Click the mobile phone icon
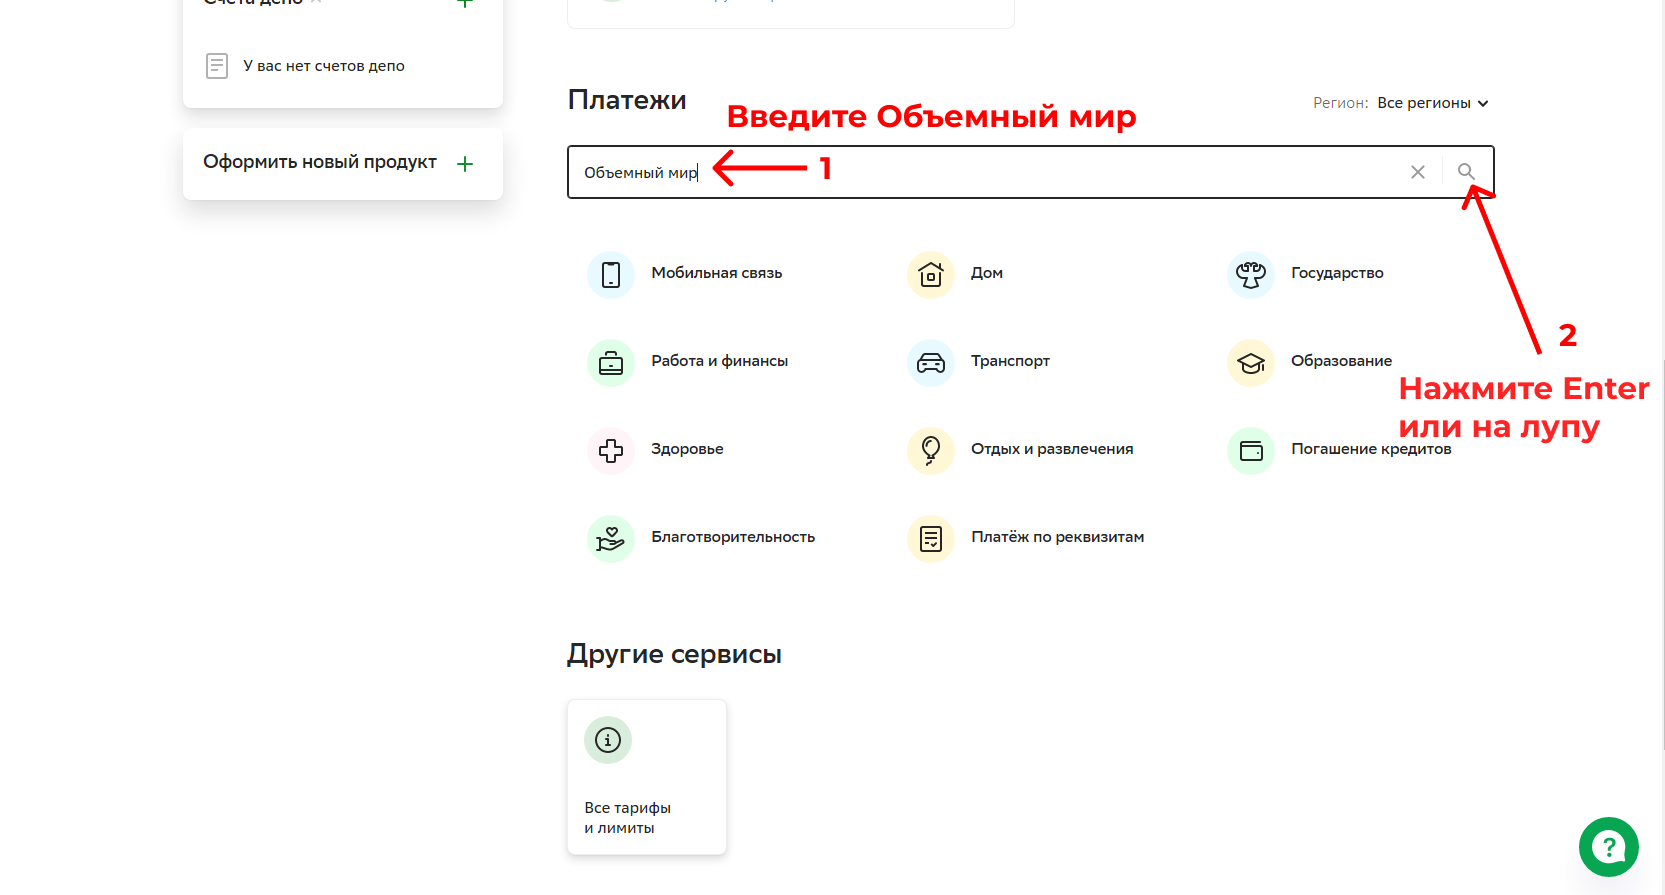This screenshot has width=1665, height=895. point(611,274)
